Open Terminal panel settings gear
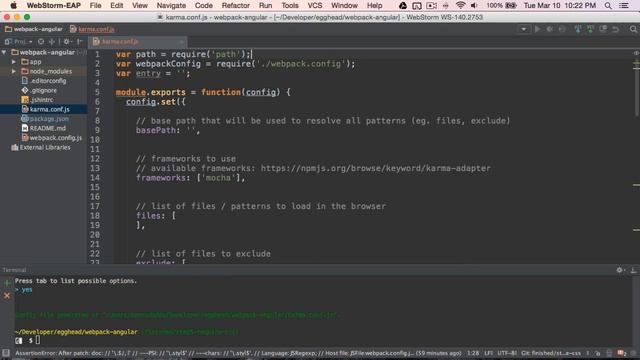 point(620,270)
